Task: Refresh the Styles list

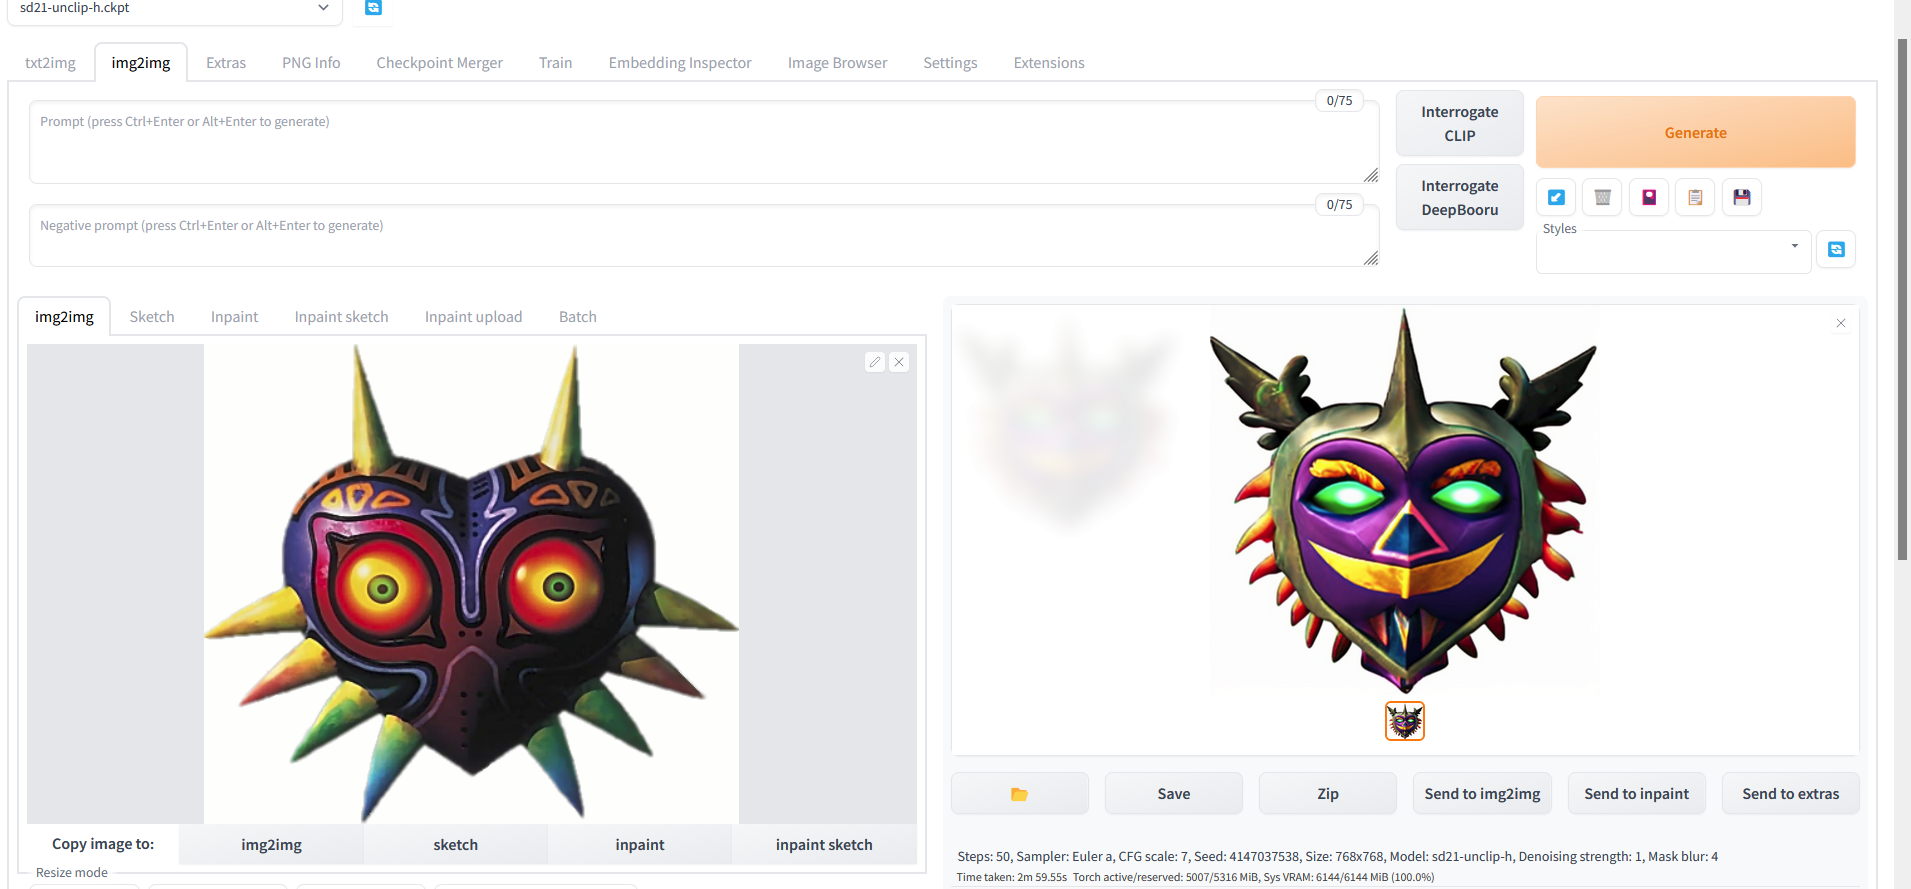Action: [1836, 249]
